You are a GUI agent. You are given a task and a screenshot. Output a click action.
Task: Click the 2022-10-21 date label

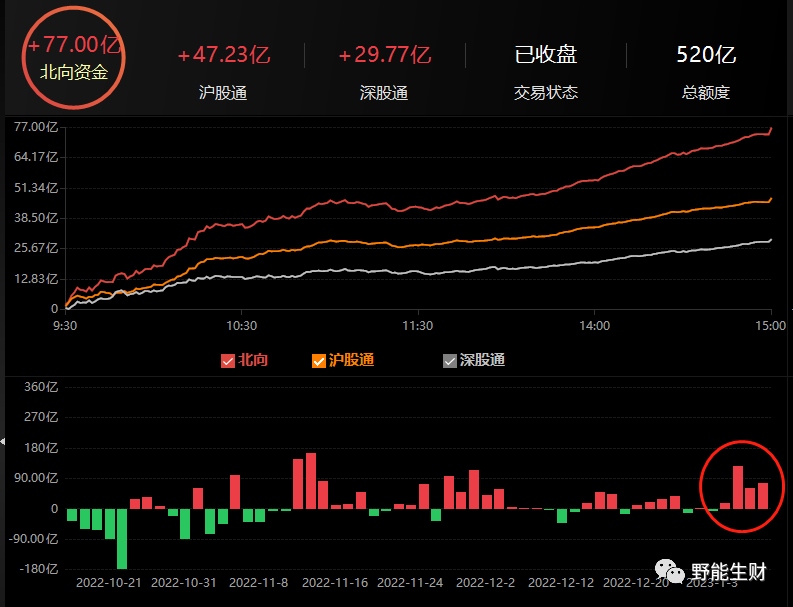[x=109, y=583]
